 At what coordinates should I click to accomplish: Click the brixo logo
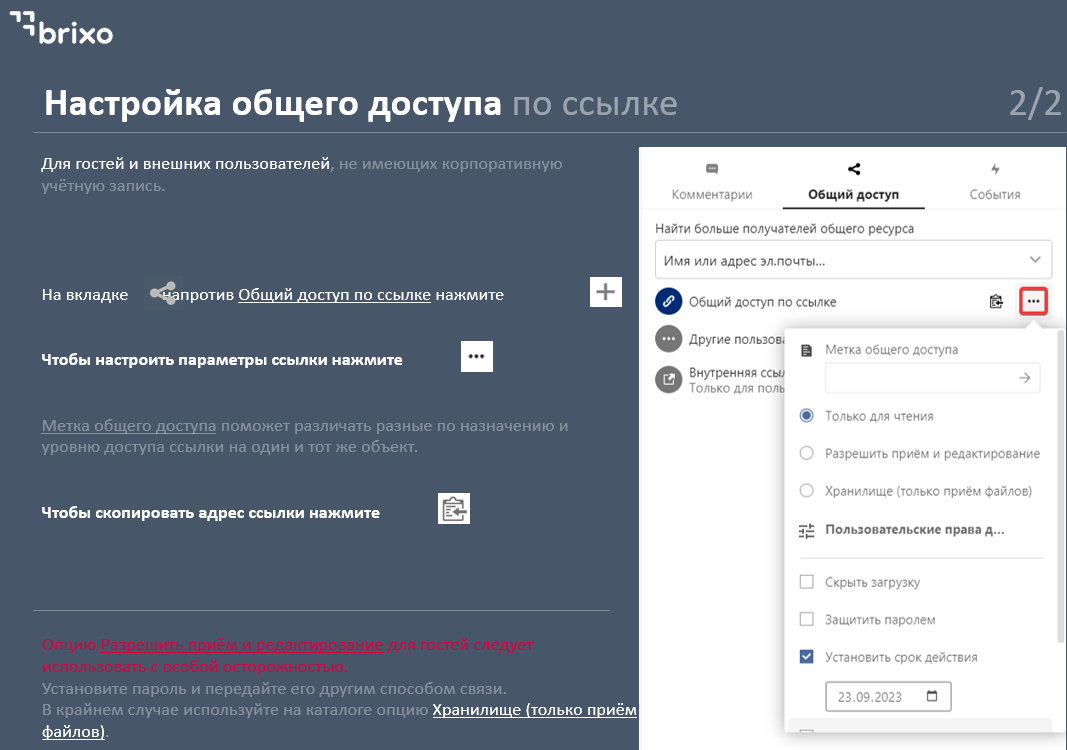click(x=61, y=28)
